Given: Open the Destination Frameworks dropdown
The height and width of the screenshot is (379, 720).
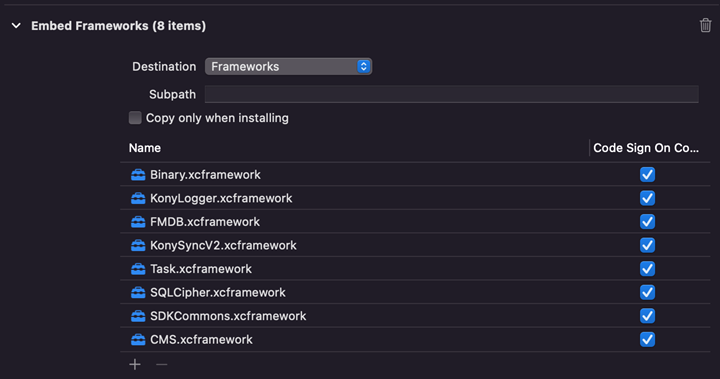Looking at the screenshot, I should click(x=288, y=67).
